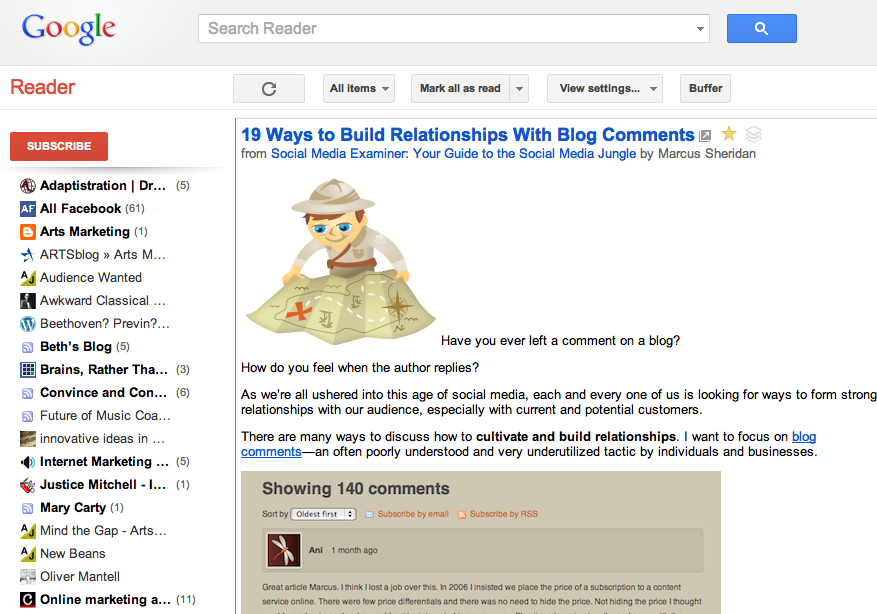
Task: Click Subscribe by email link
Action: pyautogui.click(x=413, y=514)
